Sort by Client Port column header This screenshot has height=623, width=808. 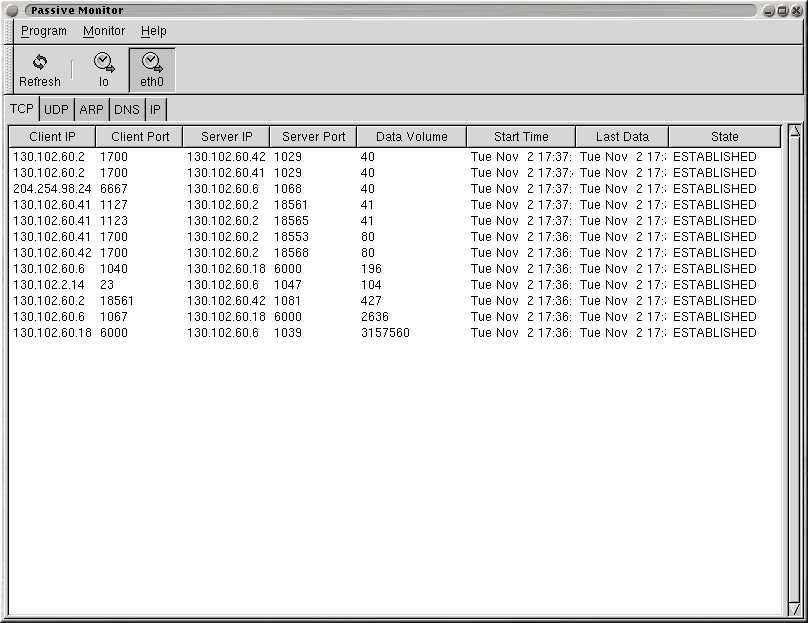[140, 137]
